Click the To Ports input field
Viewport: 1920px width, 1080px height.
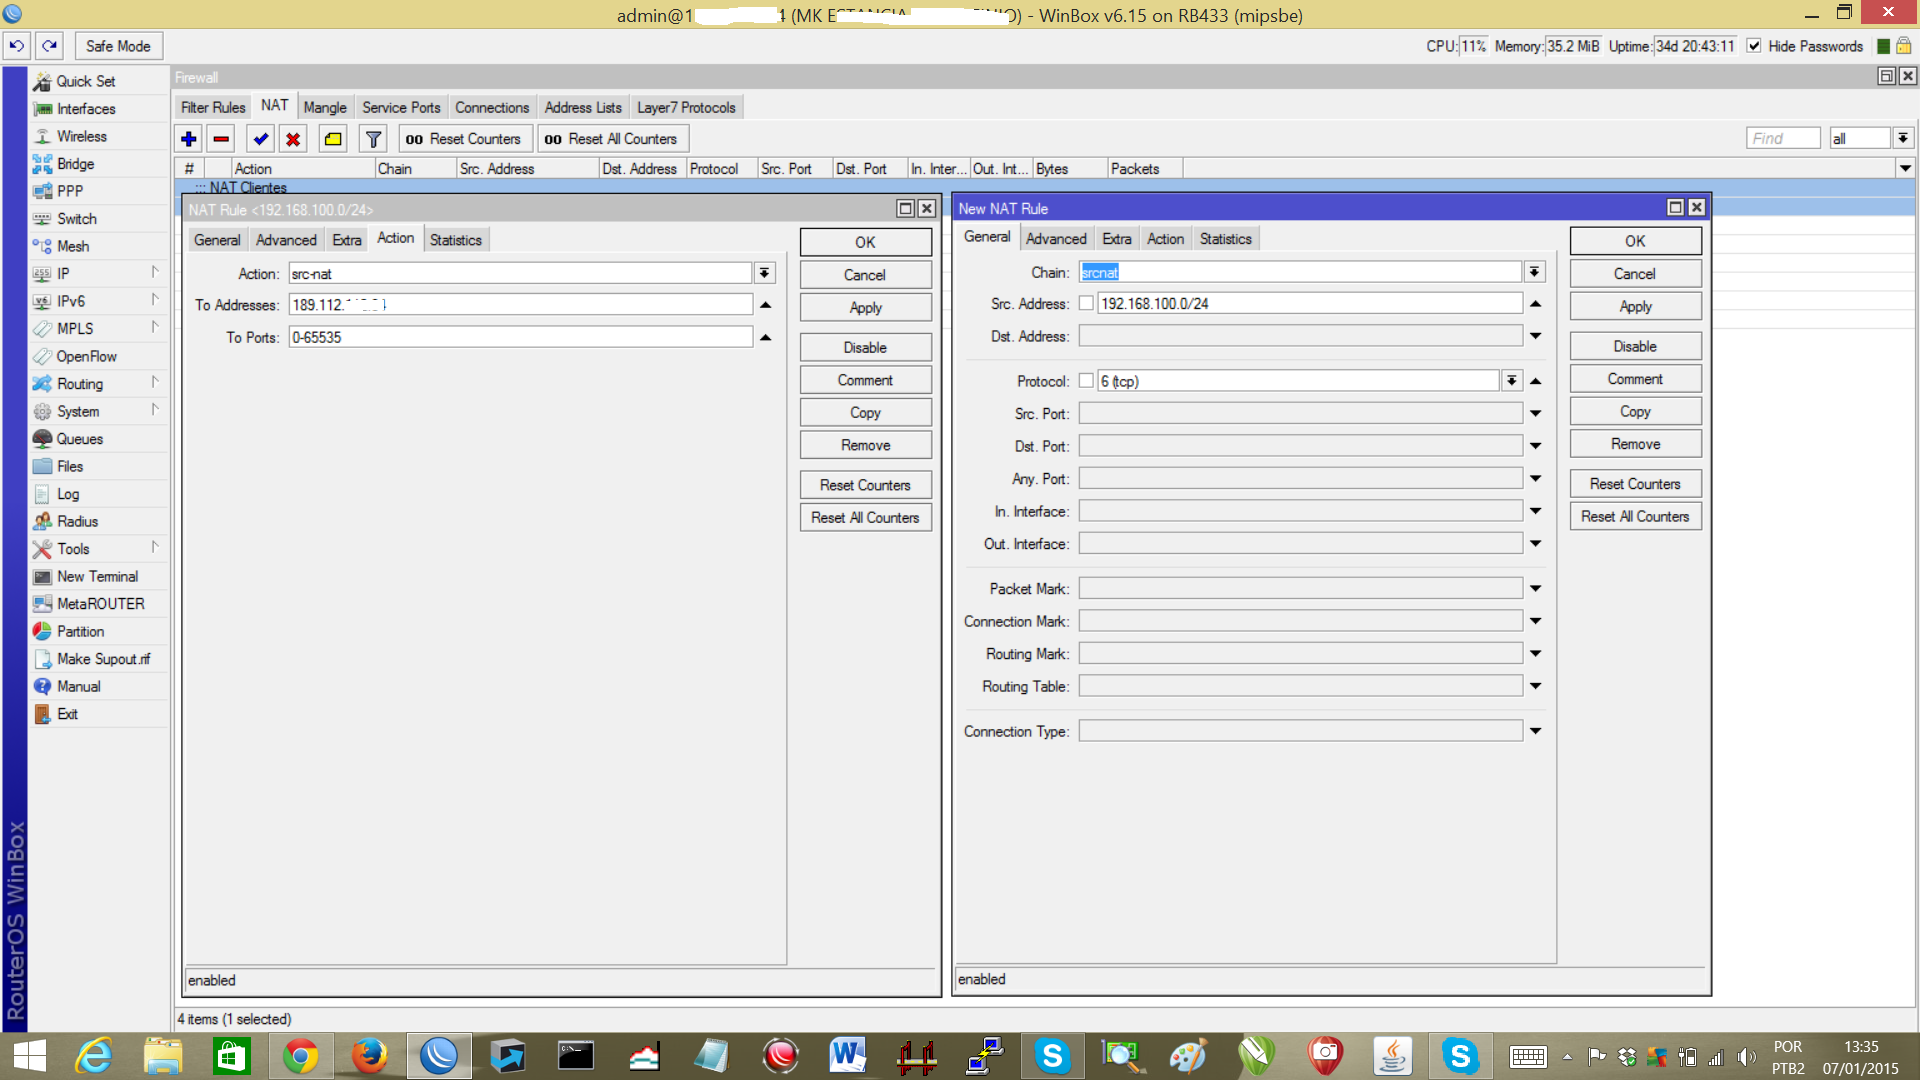520,337
